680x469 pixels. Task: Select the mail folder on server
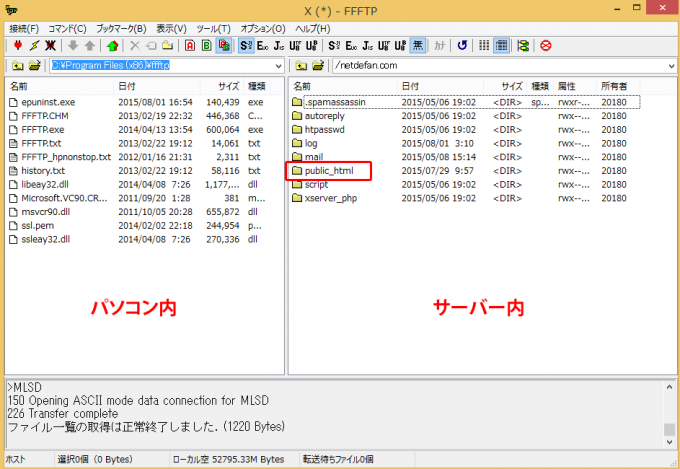click(x=308, y=157)
